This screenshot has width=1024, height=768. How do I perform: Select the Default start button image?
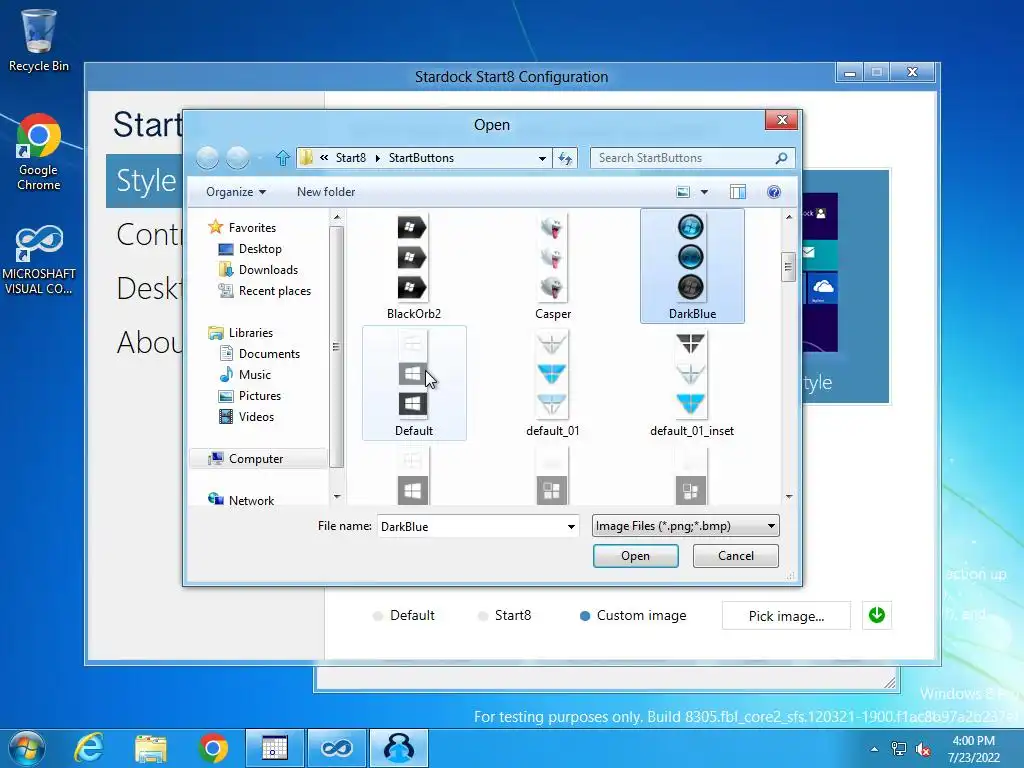point(413,383)
